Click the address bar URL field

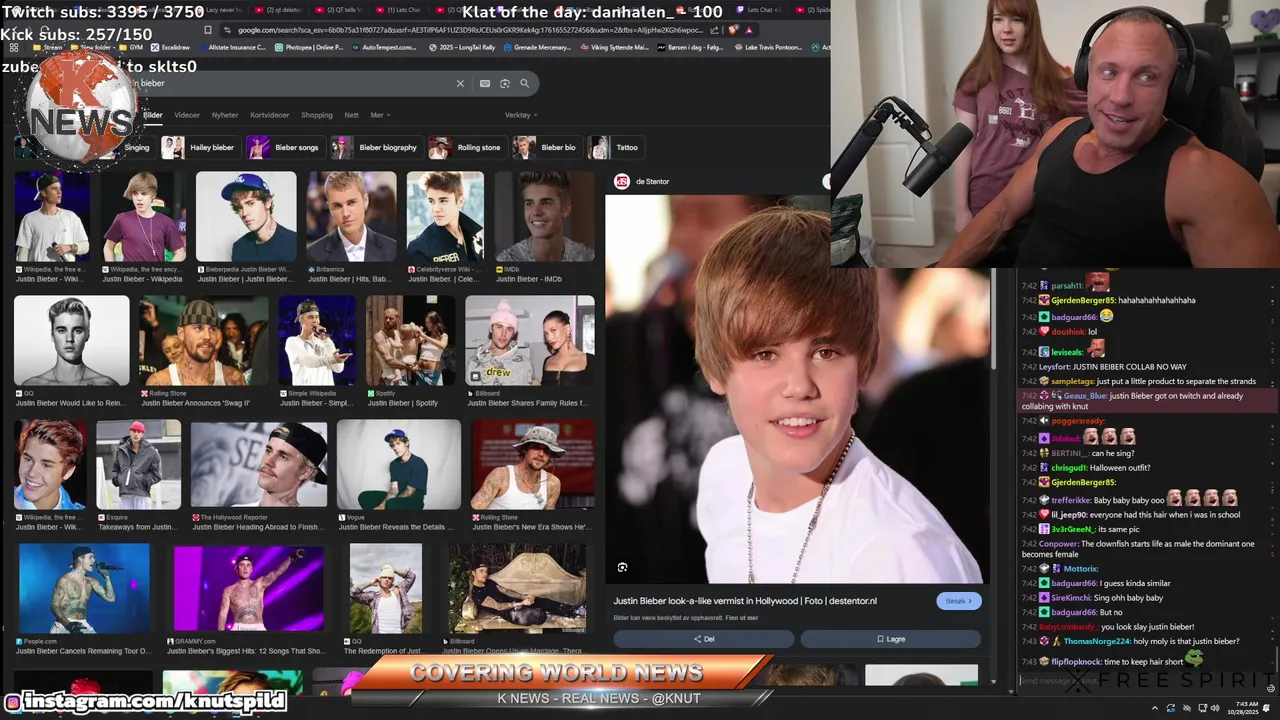(x=468, y=30)
